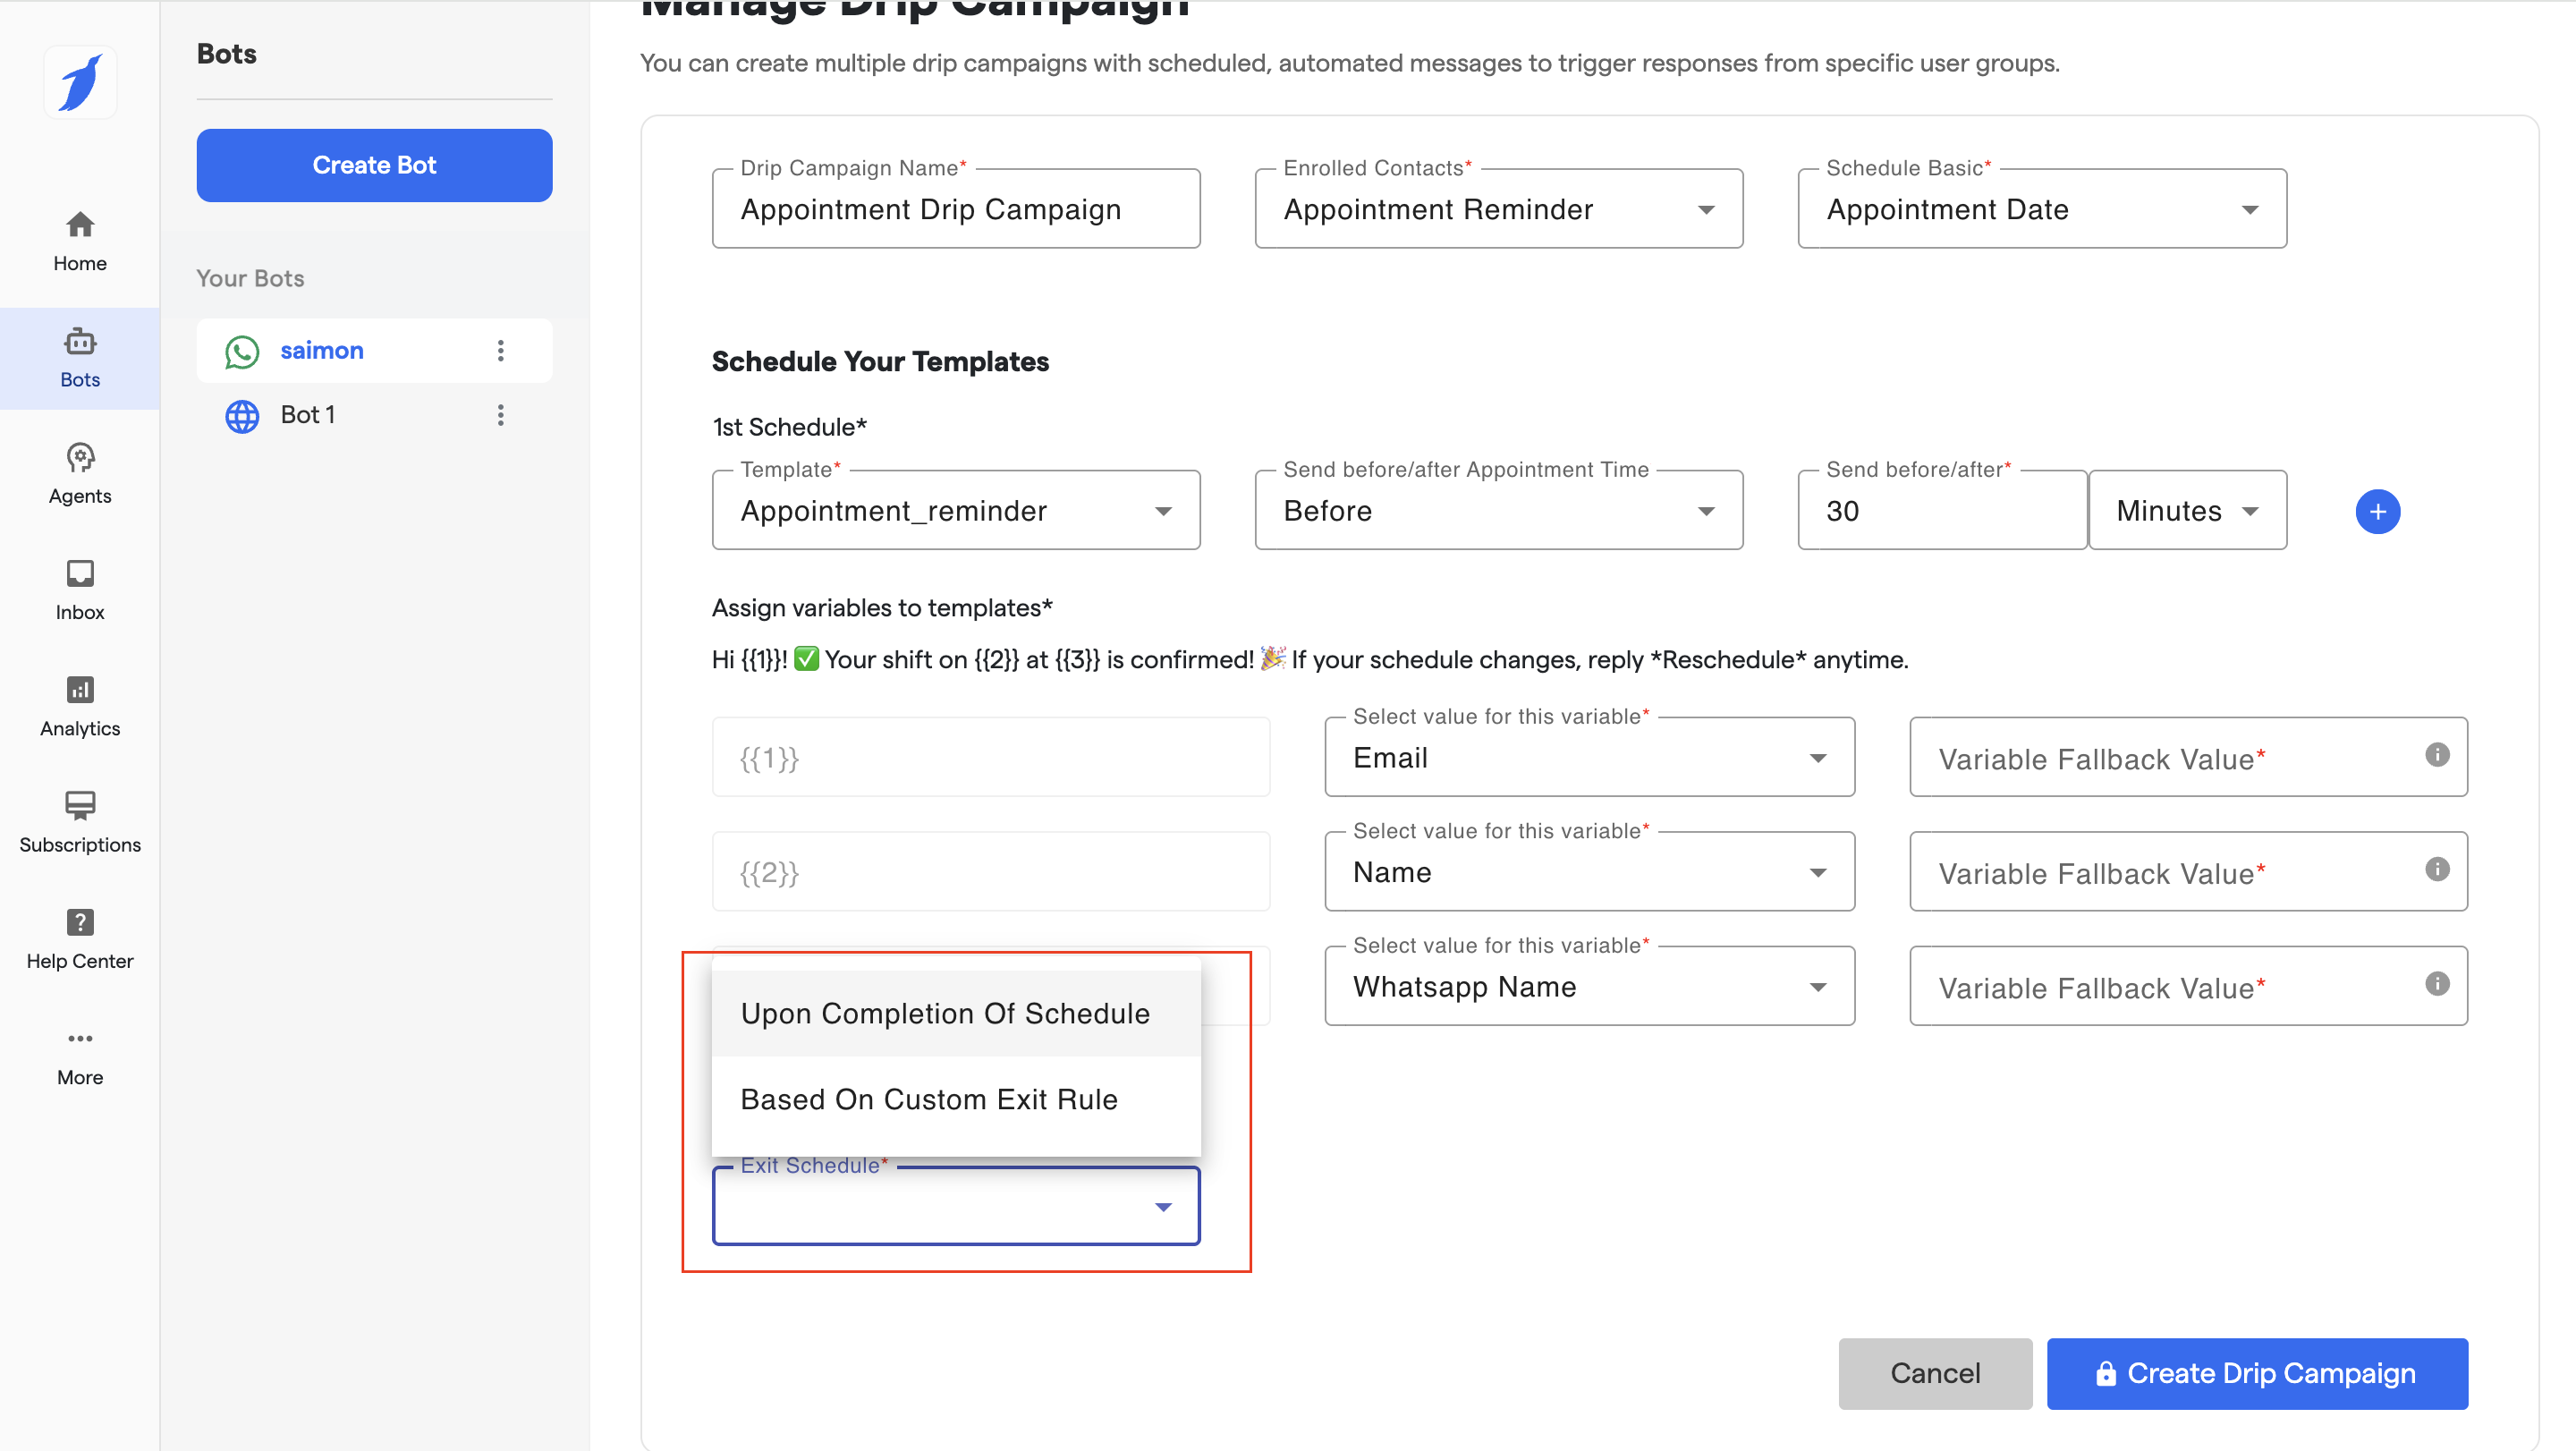Click the Drip Campaign Name field

[x=955, y=209]
